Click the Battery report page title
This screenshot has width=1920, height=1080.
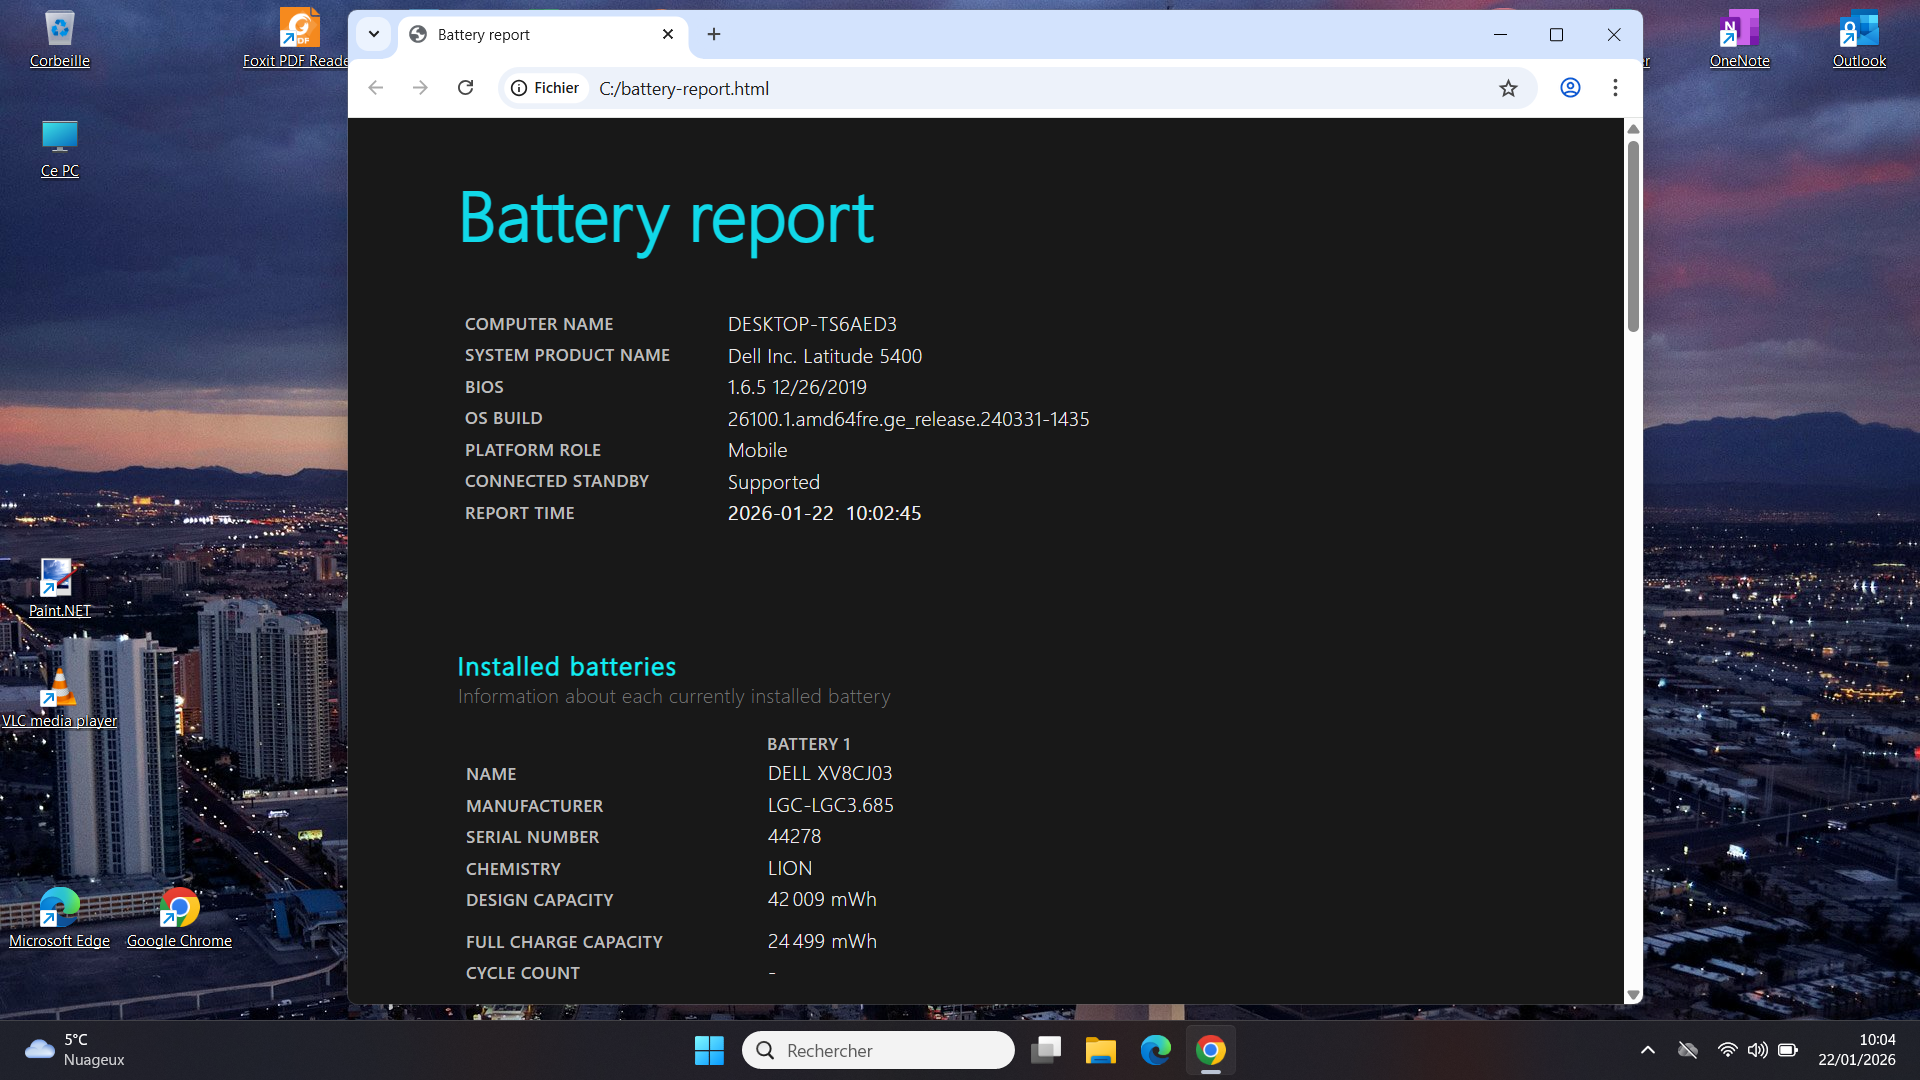point(666,219)
